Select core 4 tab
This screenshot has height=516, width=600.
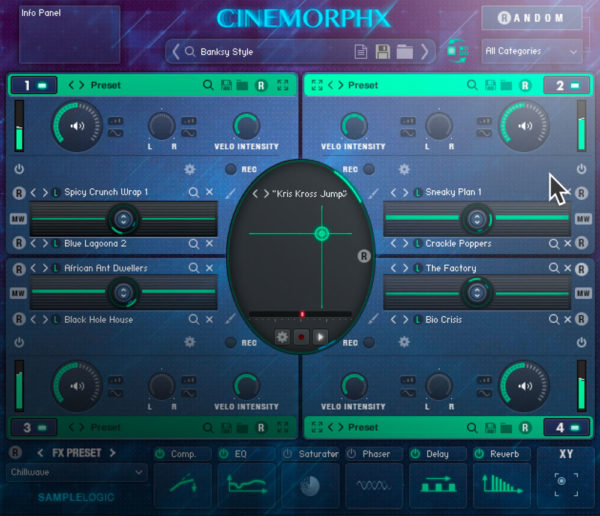[567, 427]
